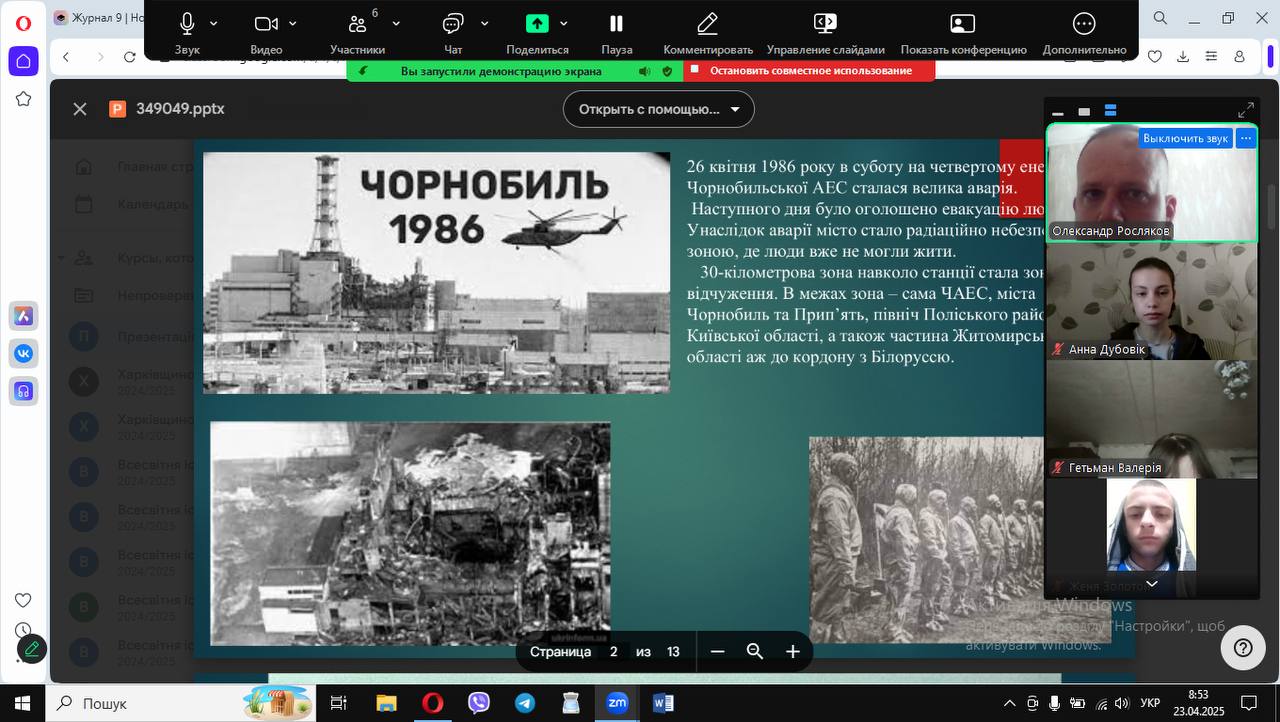This screenshot has height=722, width=1280.
Task: Show more participants with the down chevron
Action: pyautogui.click(x=1152, y=584)
